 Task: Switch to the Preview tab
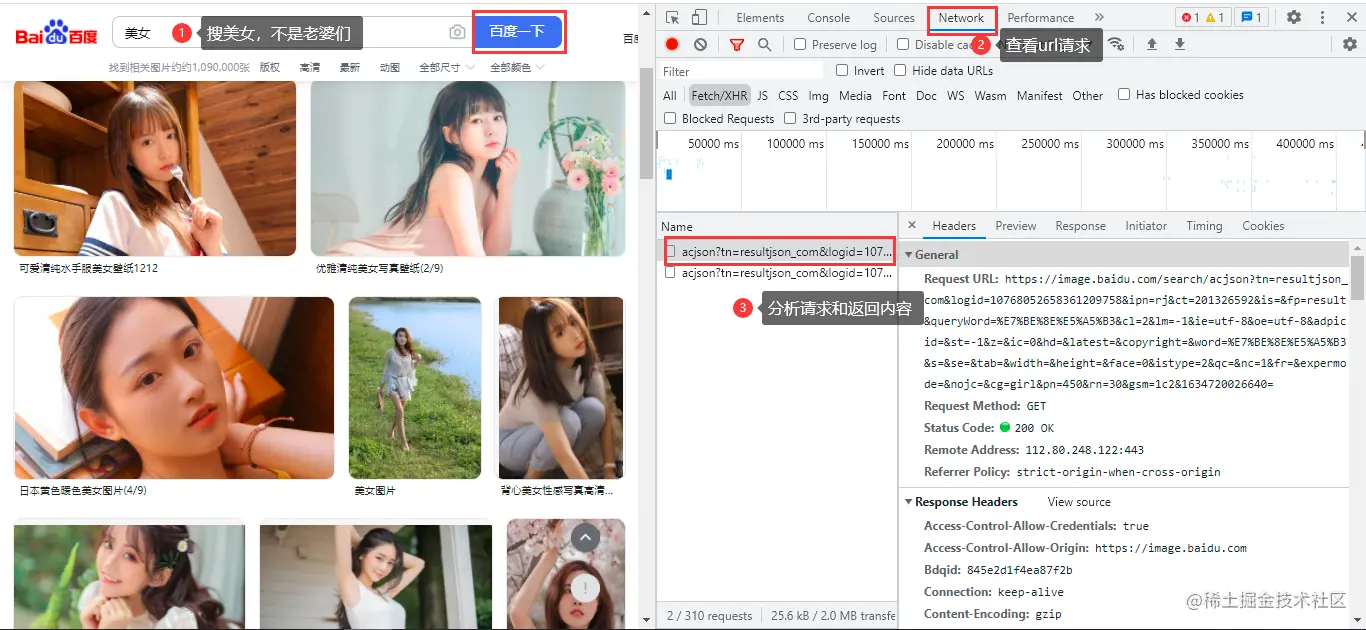(1016, 226)
